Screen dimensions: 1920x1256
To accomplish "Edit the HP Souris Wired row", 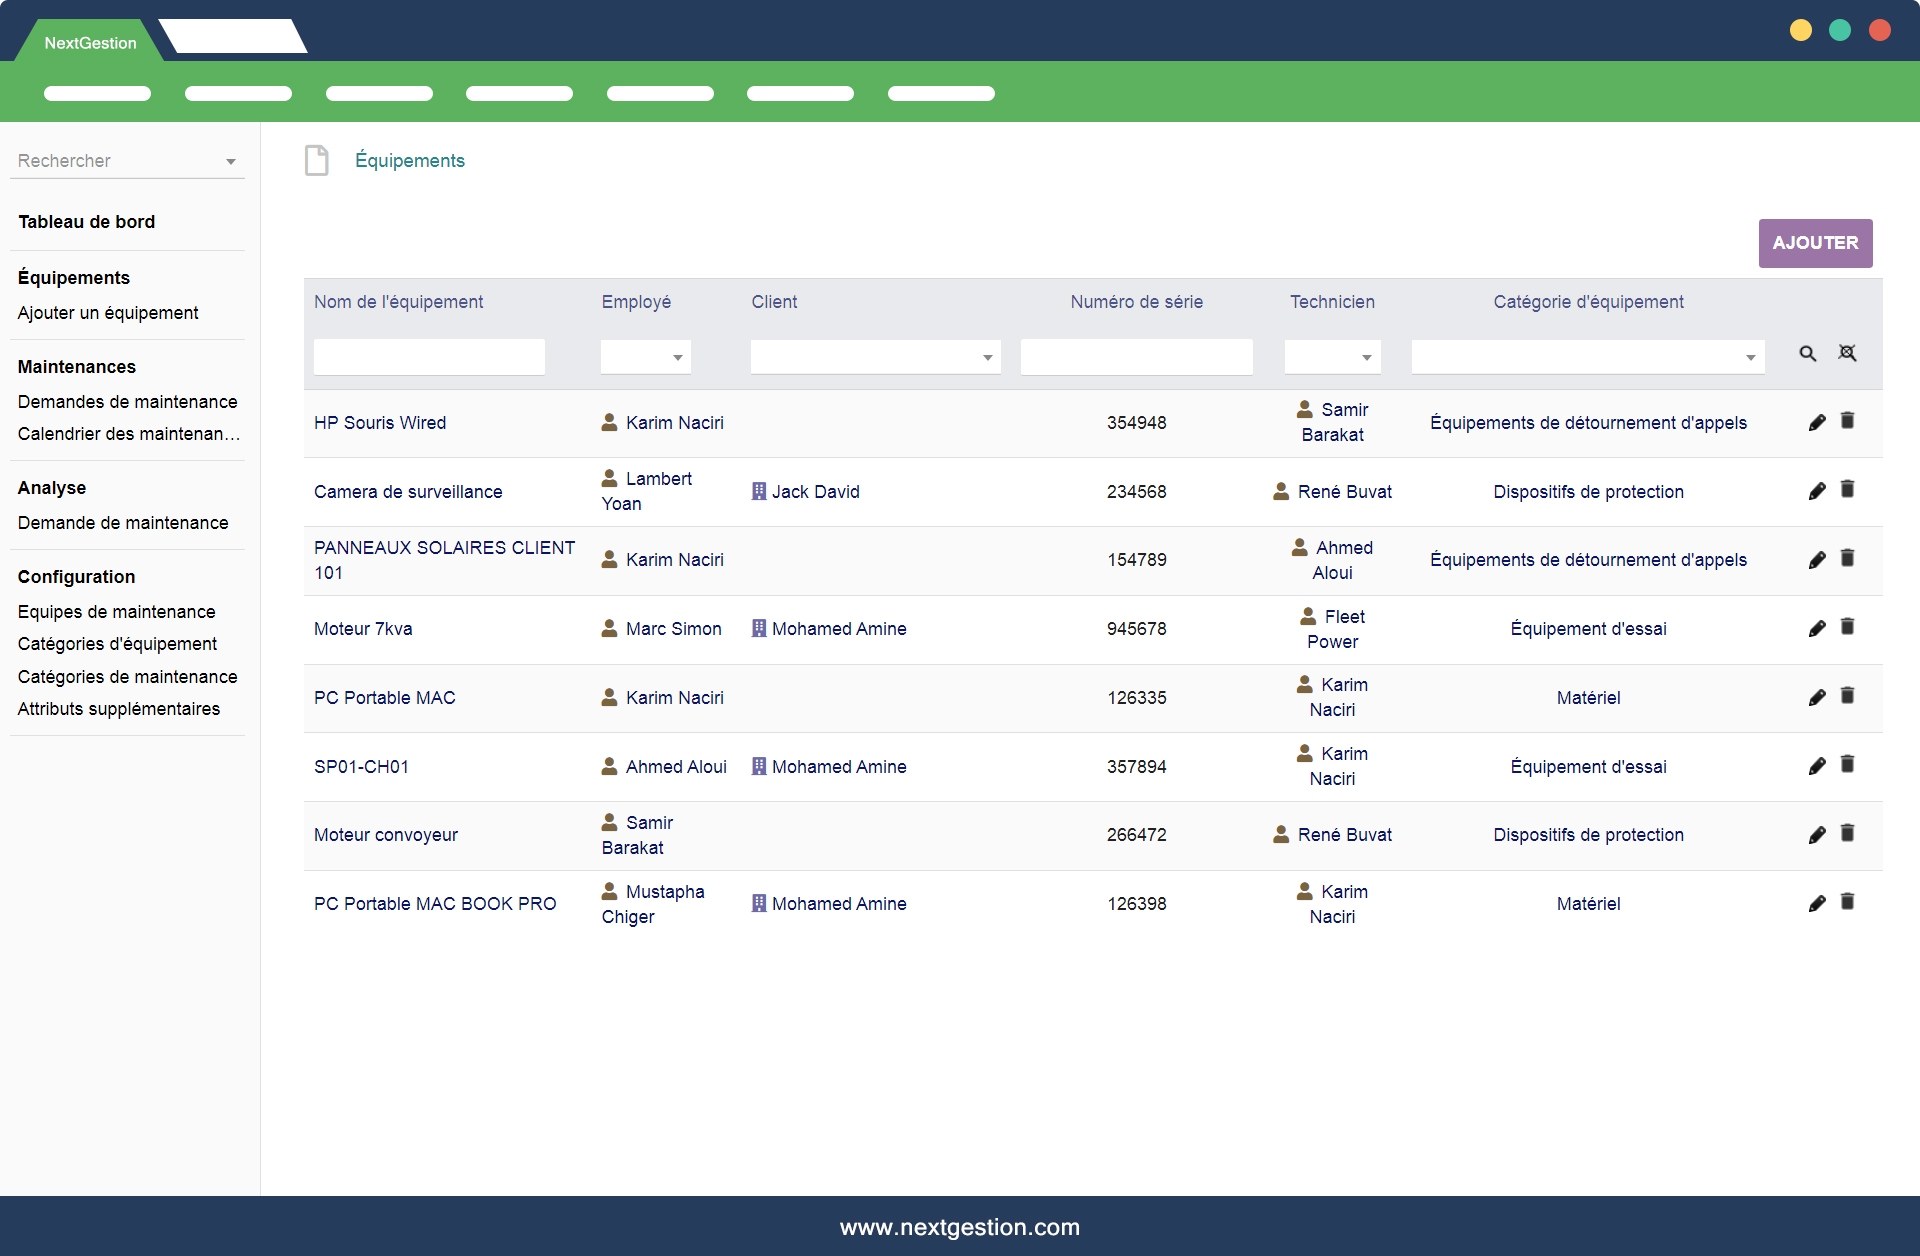I will [x=1817, y=423].
